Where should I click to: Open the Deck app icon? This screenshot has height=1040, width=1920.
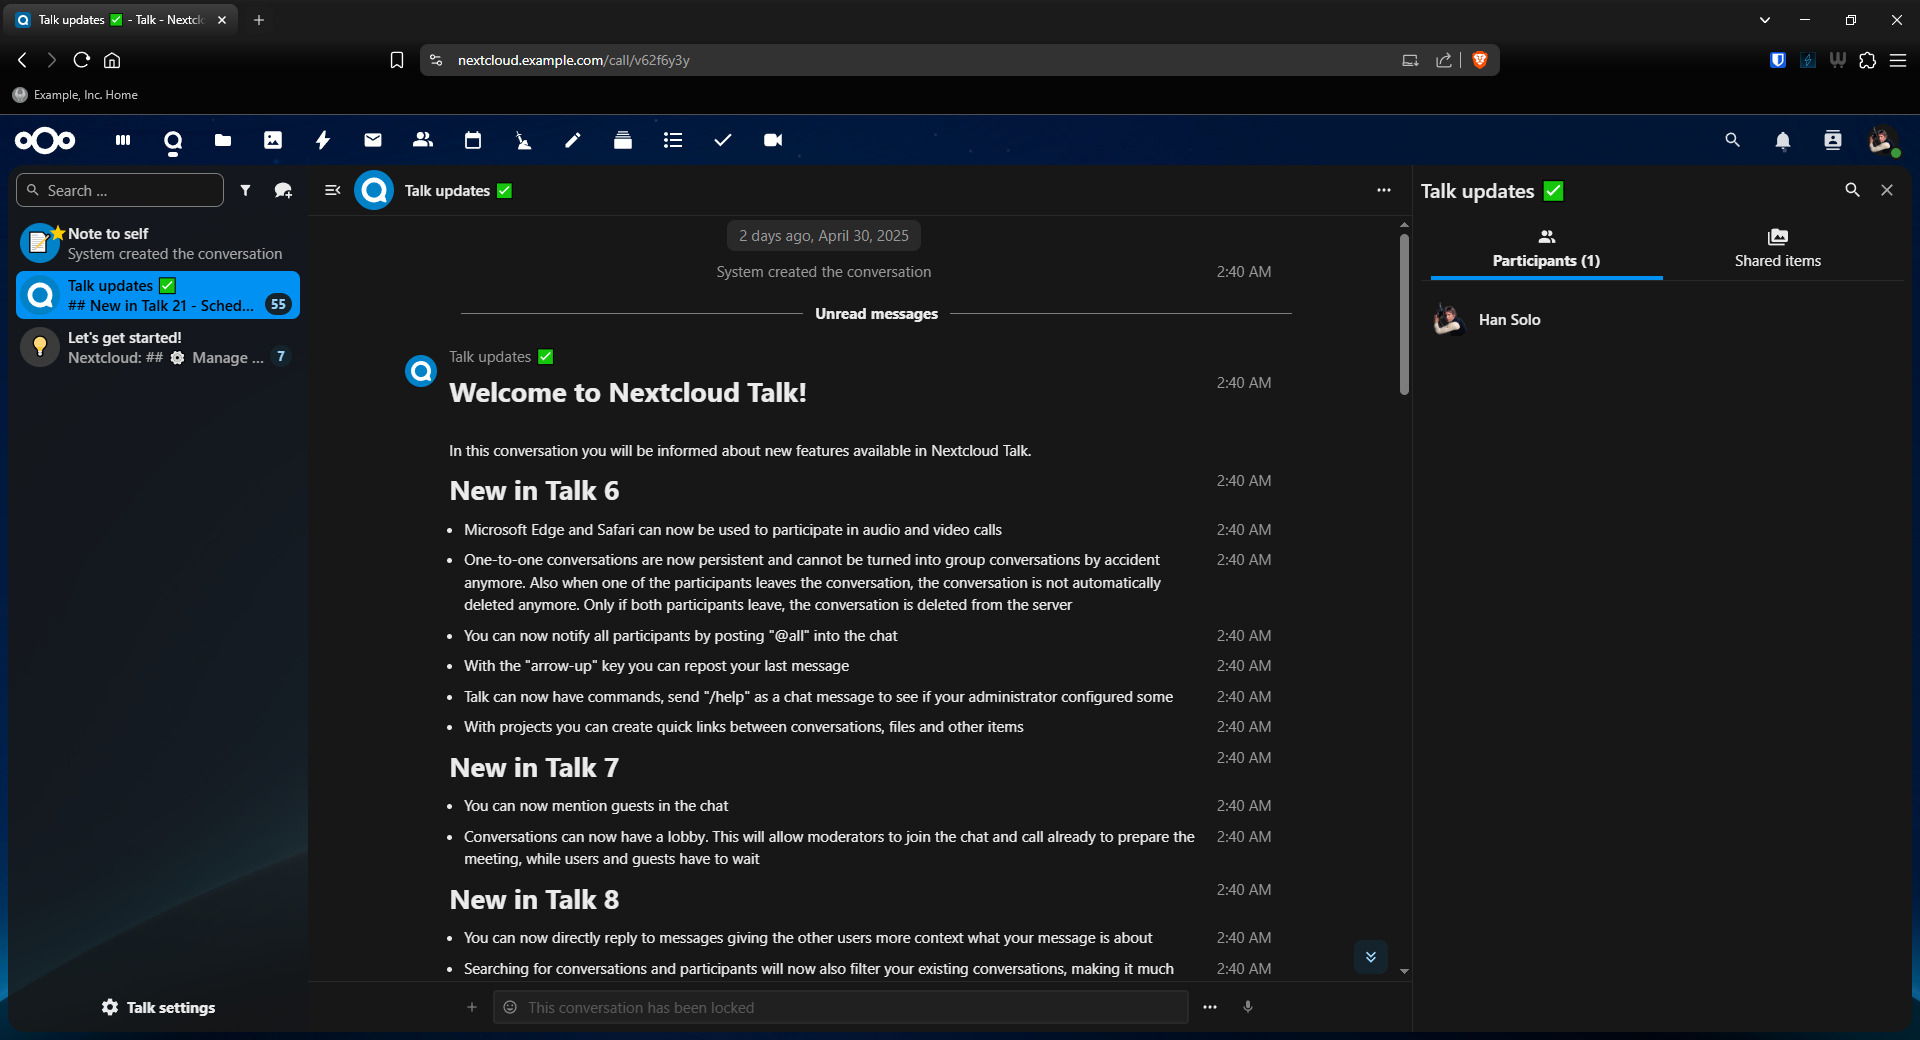point(623,141)
